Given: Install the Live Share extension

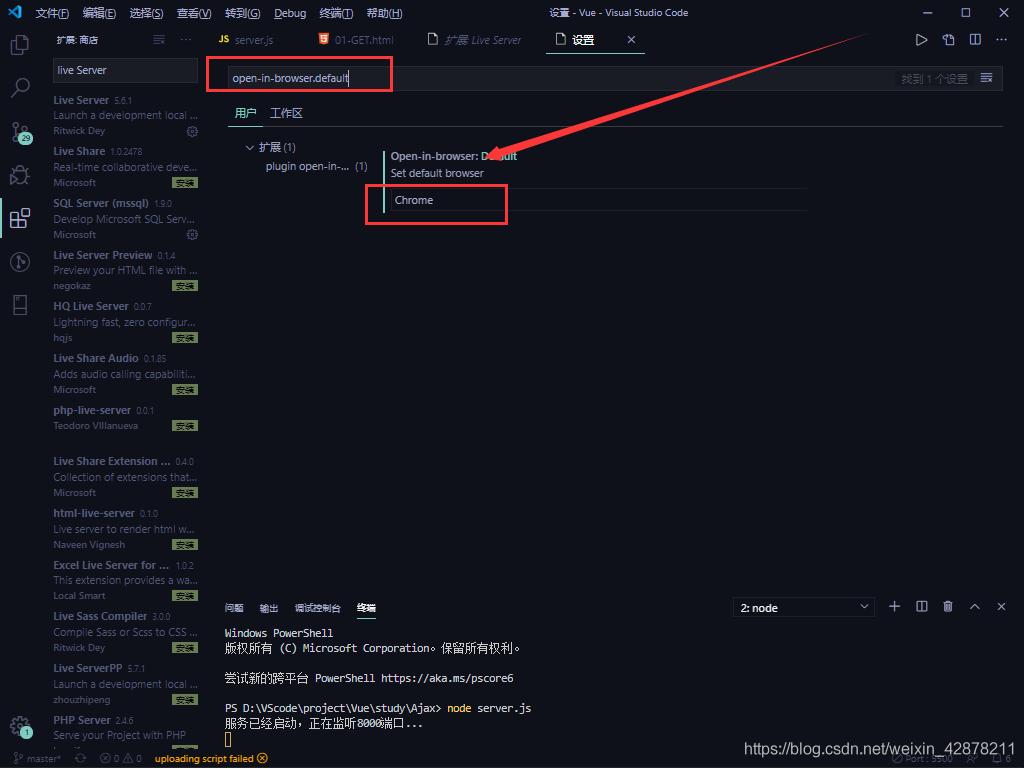Looking at the screenshot, I should pyautogui.click(x=185, y=183).
